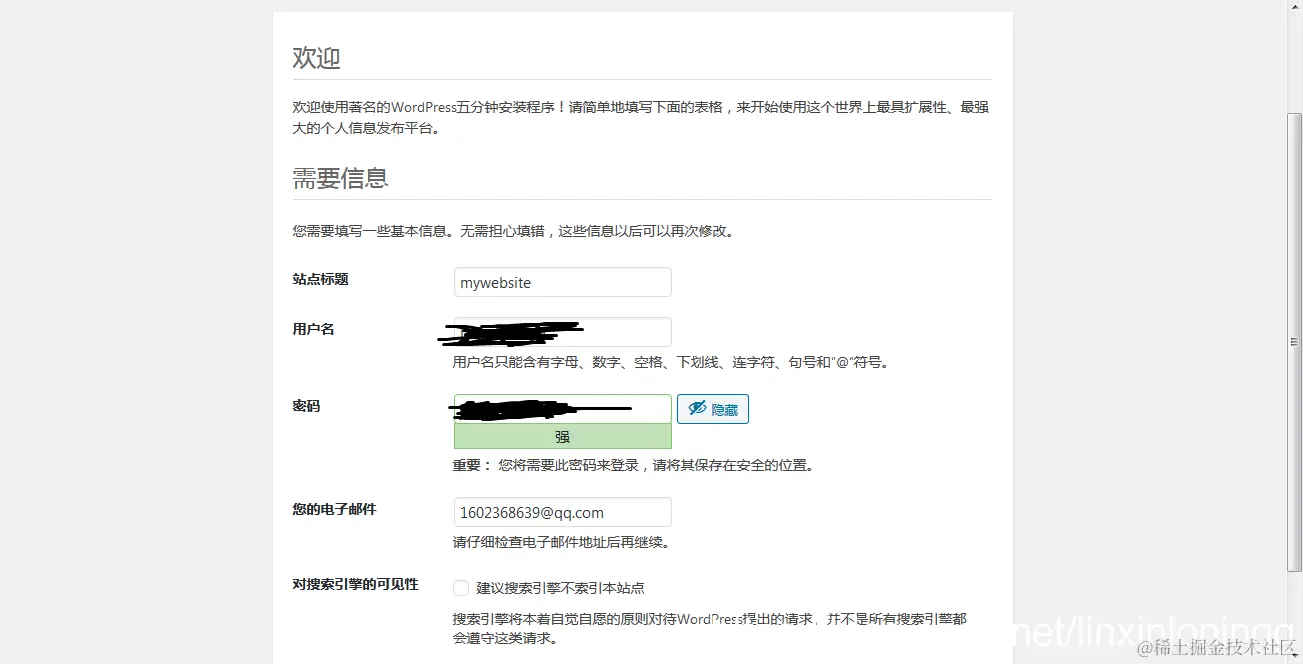The width and height of the screenshot is (1303, 664).
Task: Click the crossed-eye icon on the 隐藏 button
Action: click(697, 408)
